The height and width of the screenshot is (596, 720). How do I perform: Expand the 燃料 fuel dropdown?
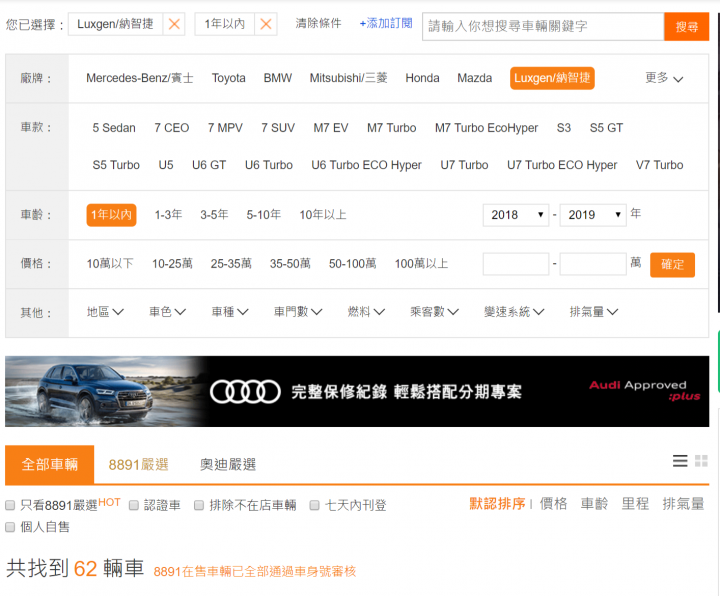(366, 312)
